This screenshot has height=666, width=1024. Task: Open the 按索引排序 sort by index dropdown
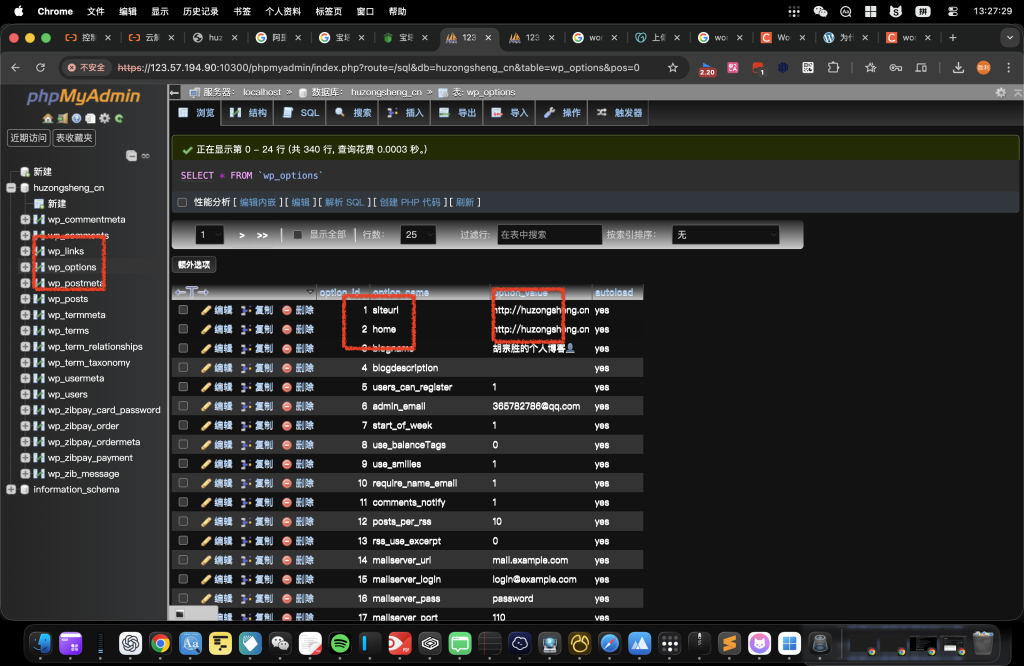[725, 235]
